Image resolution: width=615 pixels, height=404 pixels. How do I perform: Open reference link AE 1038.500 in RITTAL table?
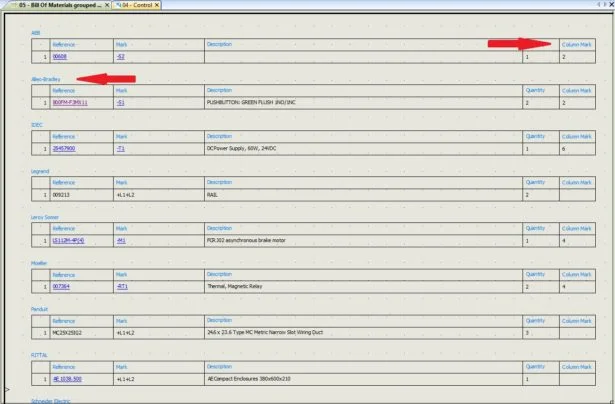coord(67,379)
